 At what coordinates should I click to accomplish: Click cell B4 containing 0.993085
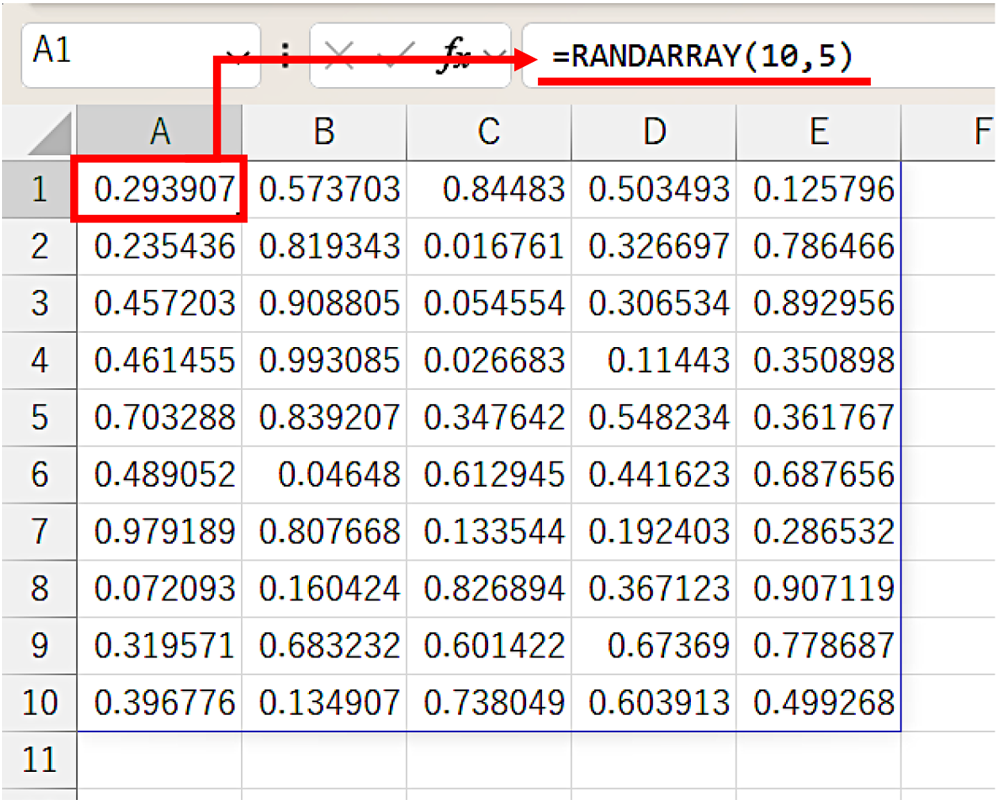click(x=324, y=360)
